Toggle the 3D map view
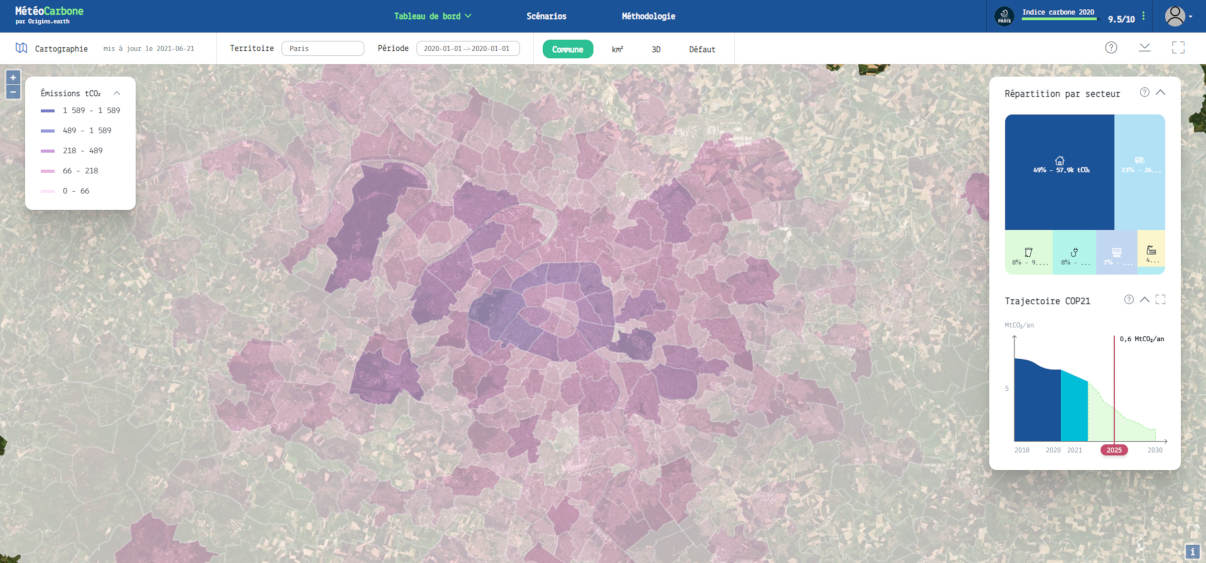This screenshot has height=563, width=1206. point(656,49)
